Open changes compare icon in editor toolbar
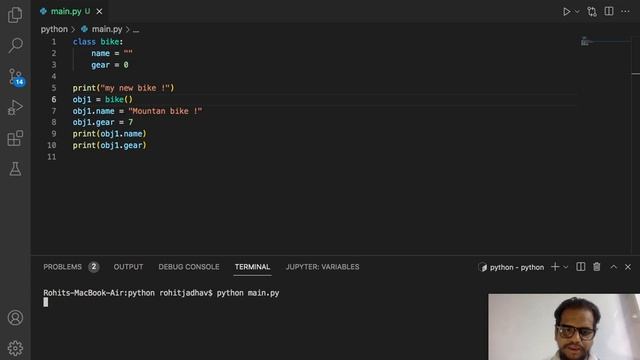Screen dimensions: 640x360 pos(592,12)
